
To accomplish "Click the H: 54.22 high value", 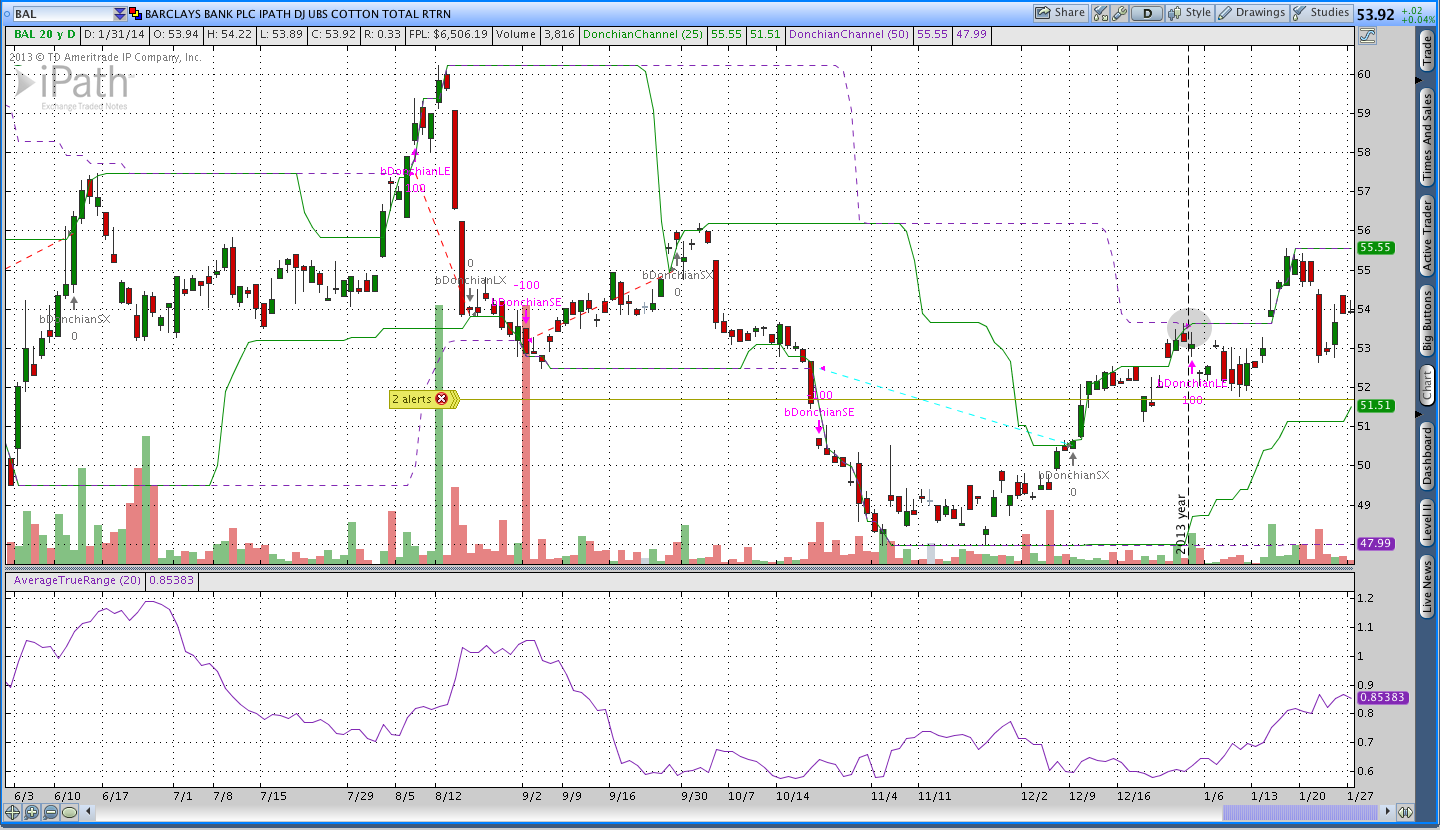I will pos(228,34).
